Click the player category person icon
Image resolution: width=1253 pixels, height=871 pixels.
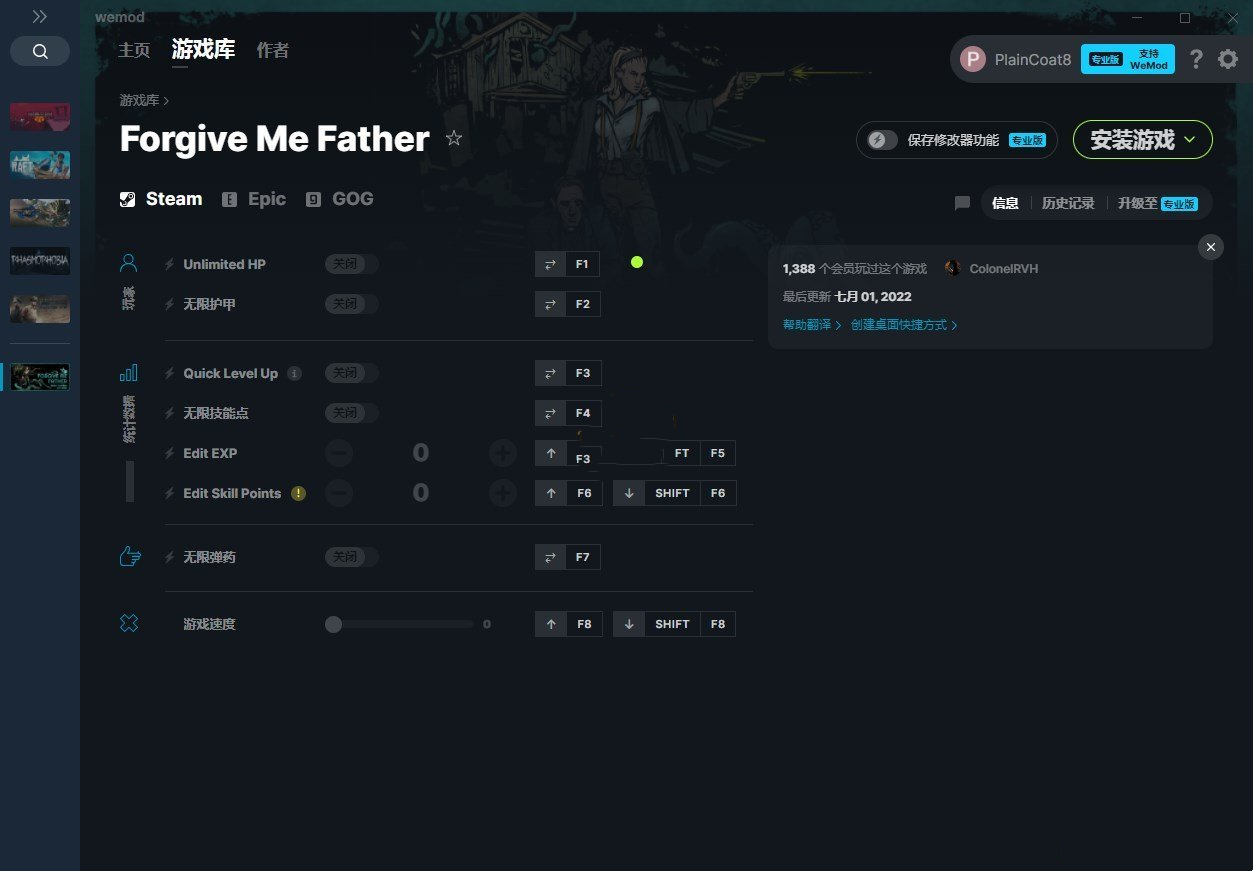pyautogui.click(x=128, y=263)
